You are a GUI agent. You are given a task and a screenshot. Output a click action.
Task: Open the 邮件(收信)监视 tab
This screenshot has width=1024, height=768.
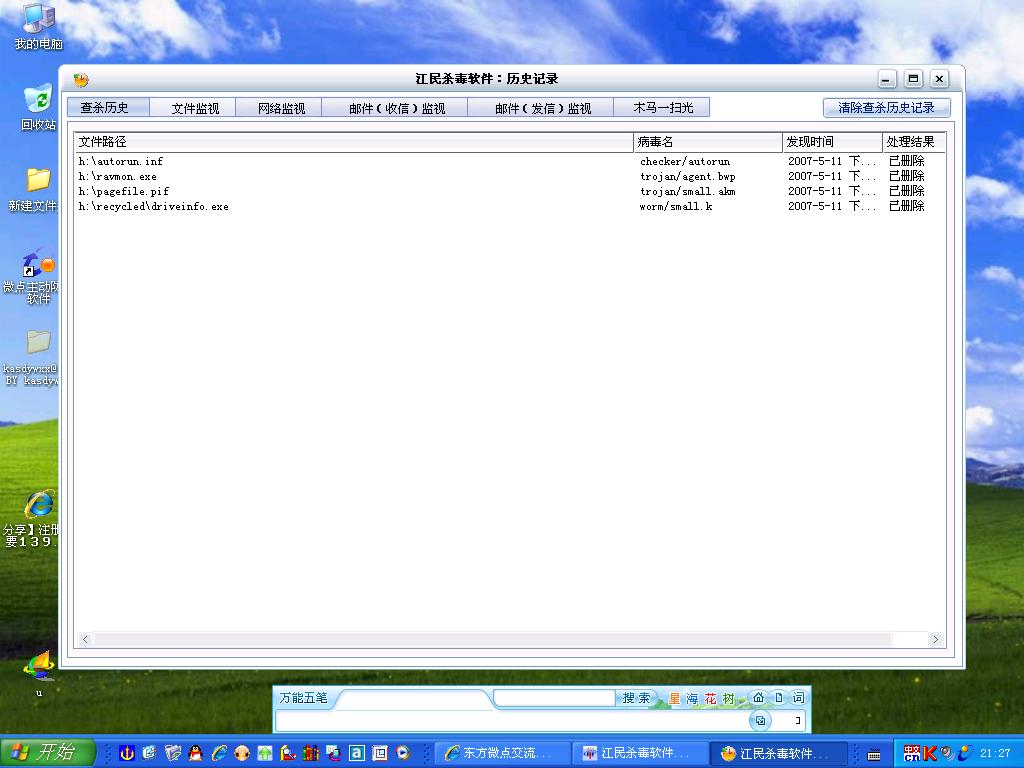point(395,108)
